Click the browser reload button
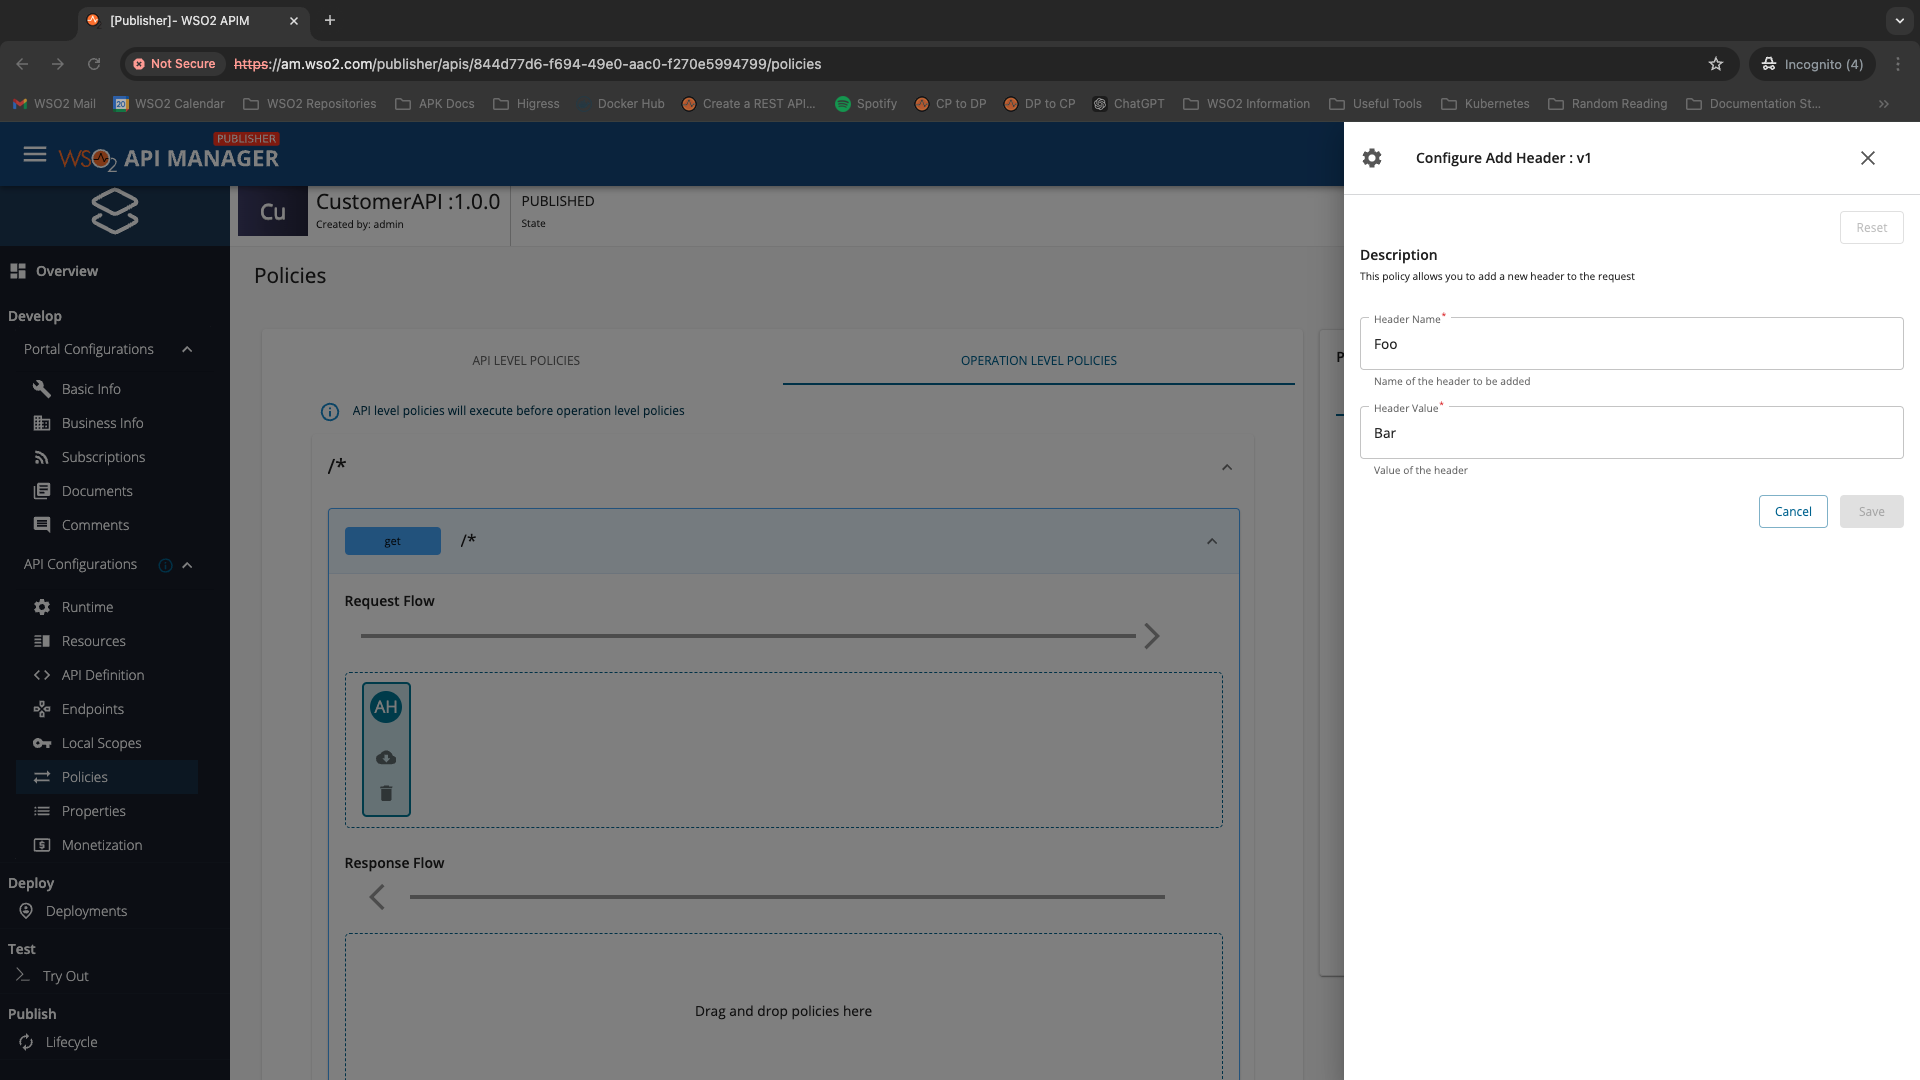Image resolution: width=1920 pixels, height=1080 pixels. (x=94, y=64)
